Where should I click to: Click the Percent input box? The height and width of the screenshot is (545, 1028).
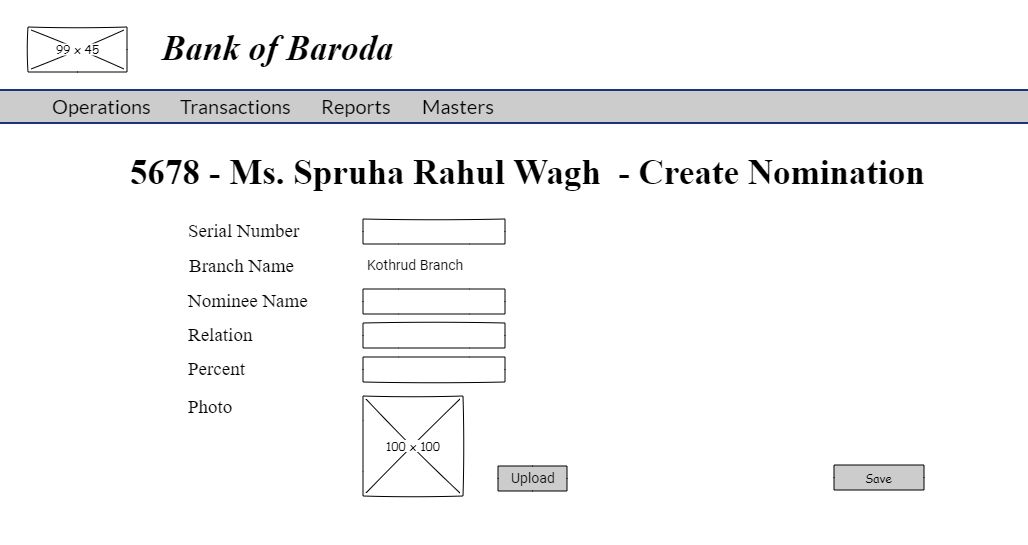[x=434, y=369]
